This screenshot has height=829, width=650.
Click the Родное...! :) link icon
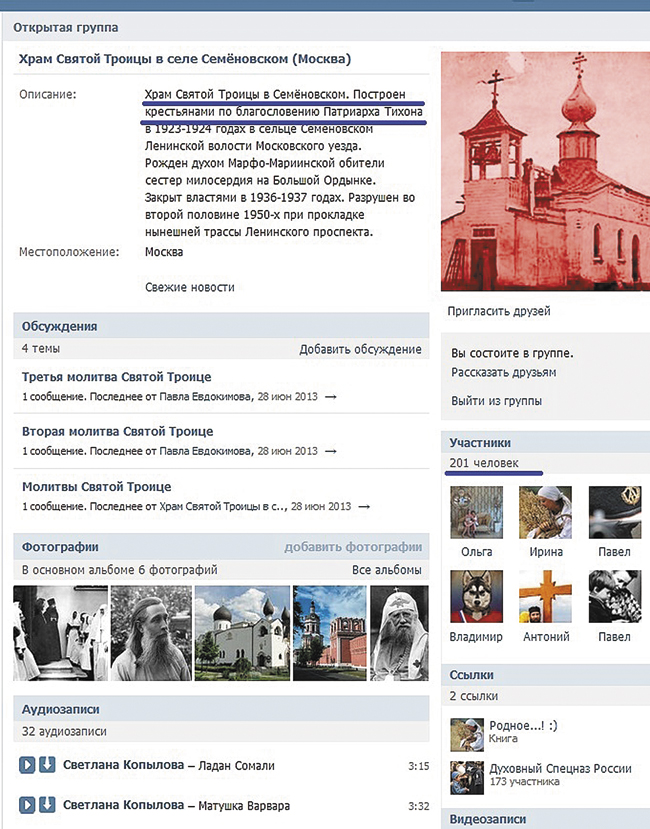tap(467, 735)
